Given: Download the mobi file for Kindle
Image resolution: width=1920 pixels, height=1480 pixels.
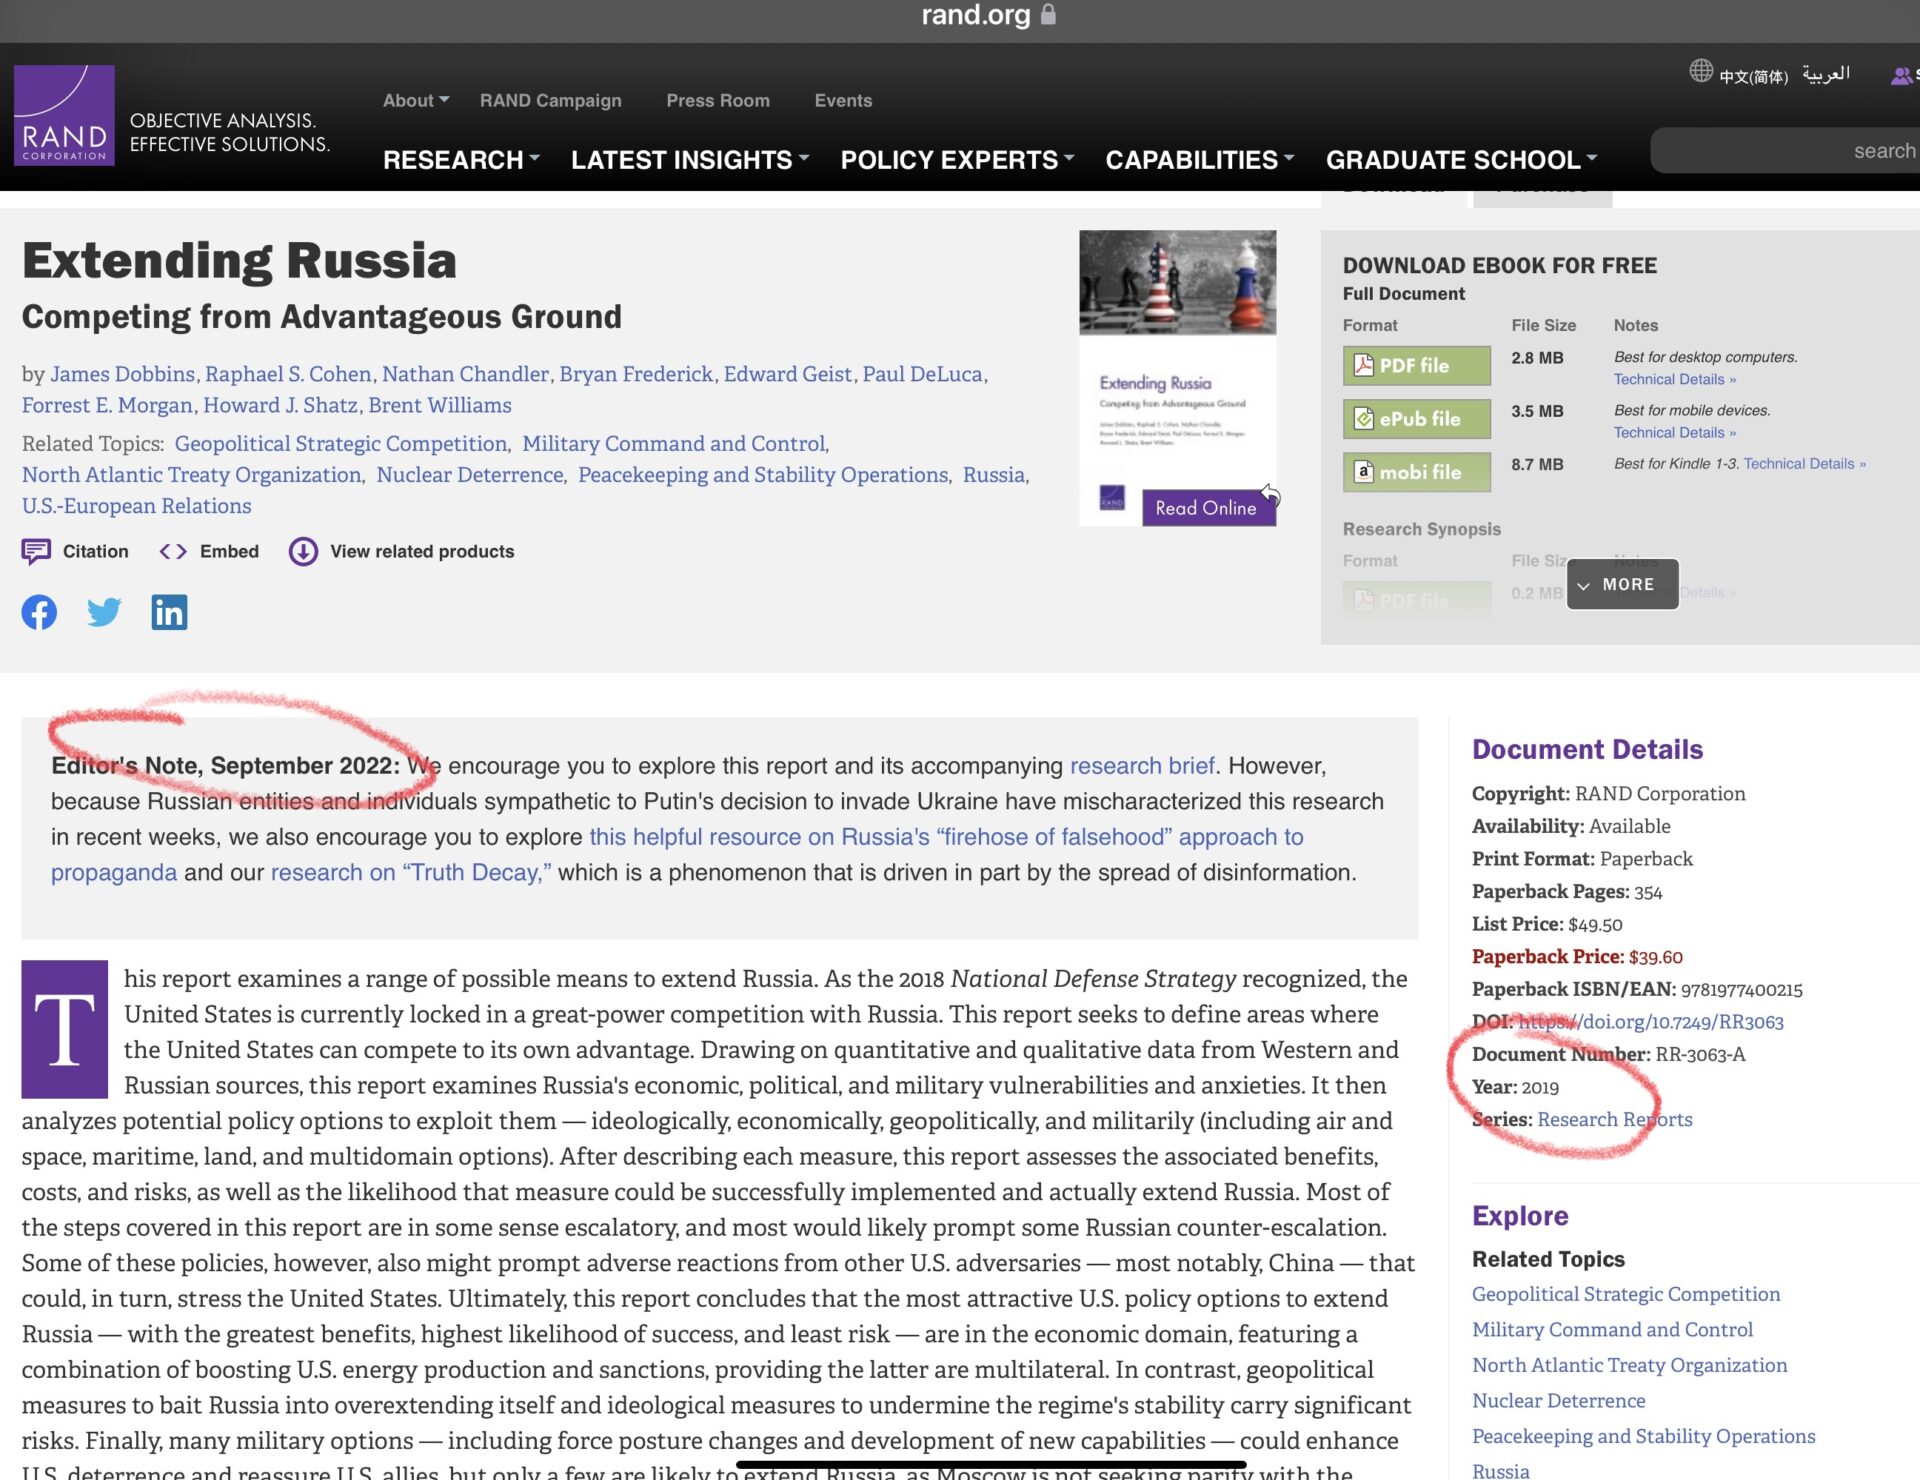Looking at the screenshot, I should [1416, 472].
